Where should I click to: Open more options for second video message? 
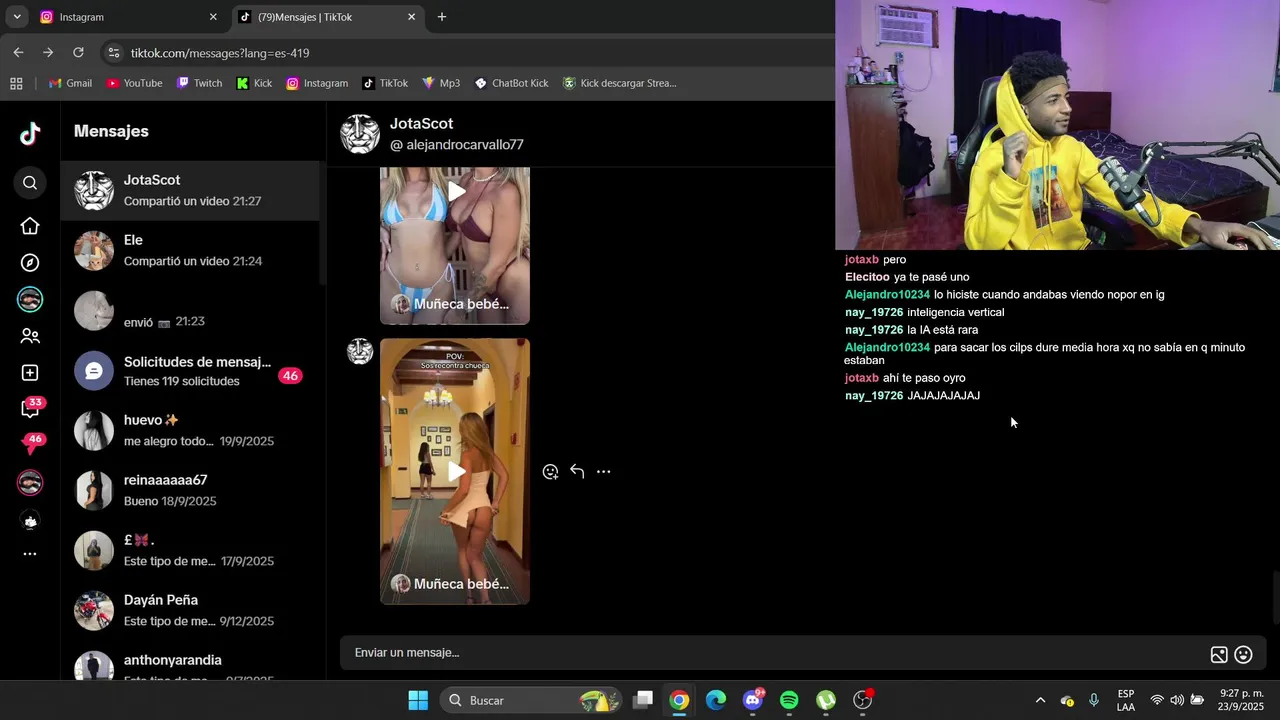[603, 471]
